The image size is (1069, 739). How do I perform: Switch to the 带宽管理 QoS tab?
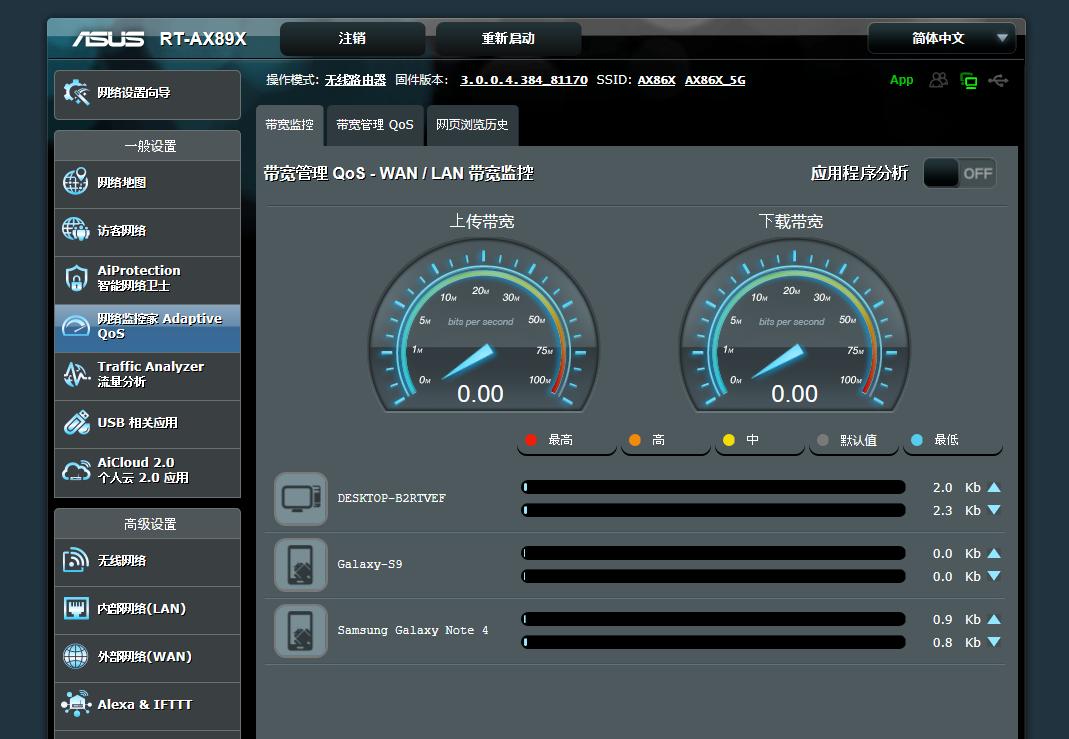374,125
